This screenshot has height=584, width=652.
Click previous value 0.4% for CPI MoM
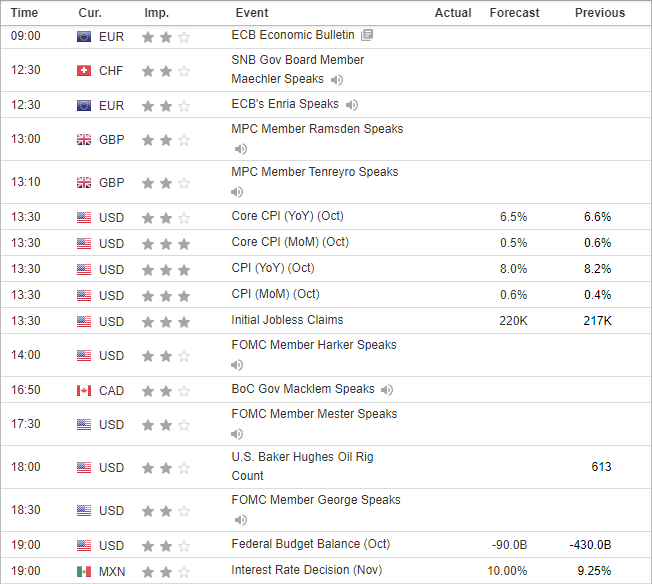(598, 295)
